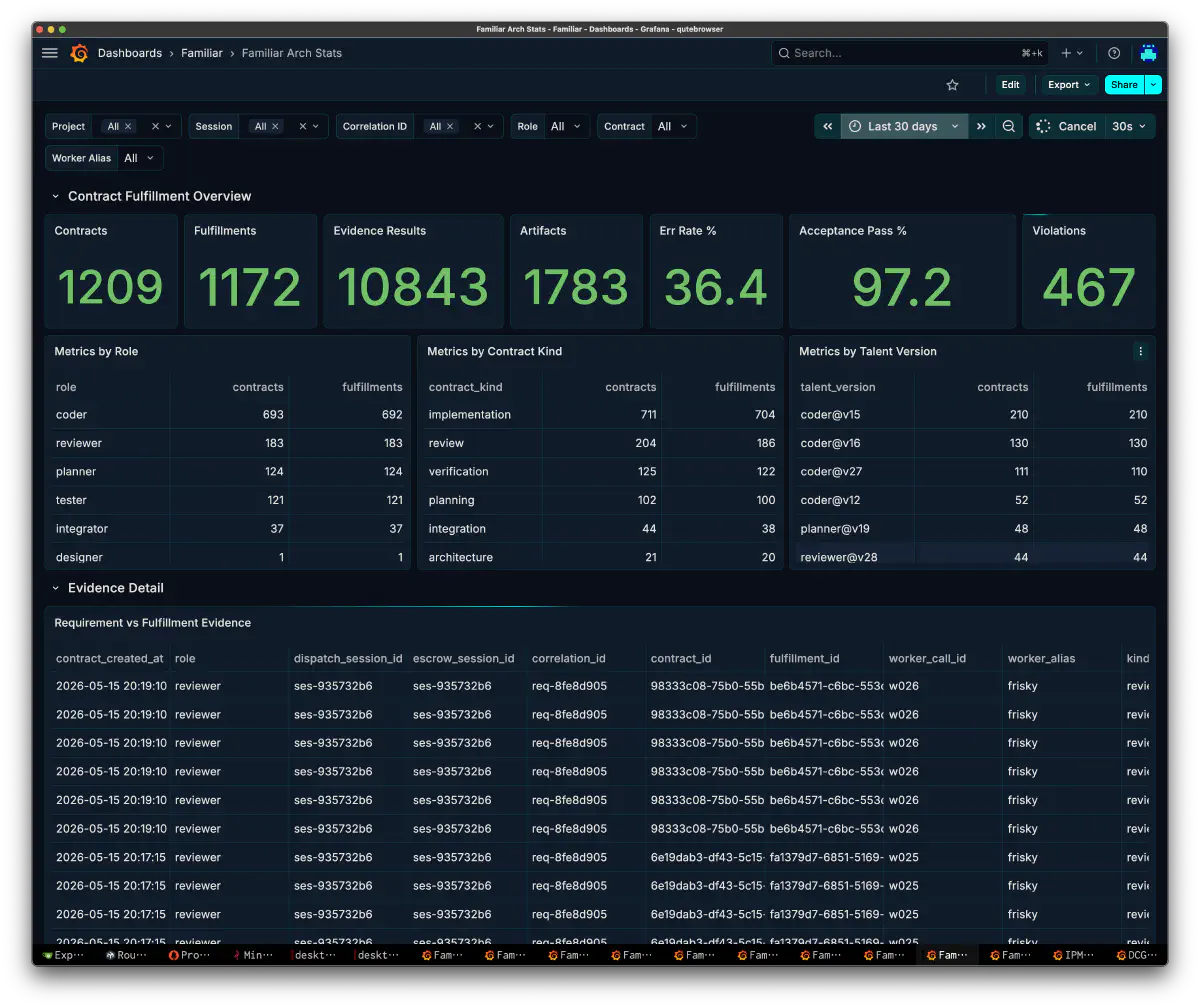Click the Violations stat value 467
1200x1008 pixels.
coord(1089,288)
